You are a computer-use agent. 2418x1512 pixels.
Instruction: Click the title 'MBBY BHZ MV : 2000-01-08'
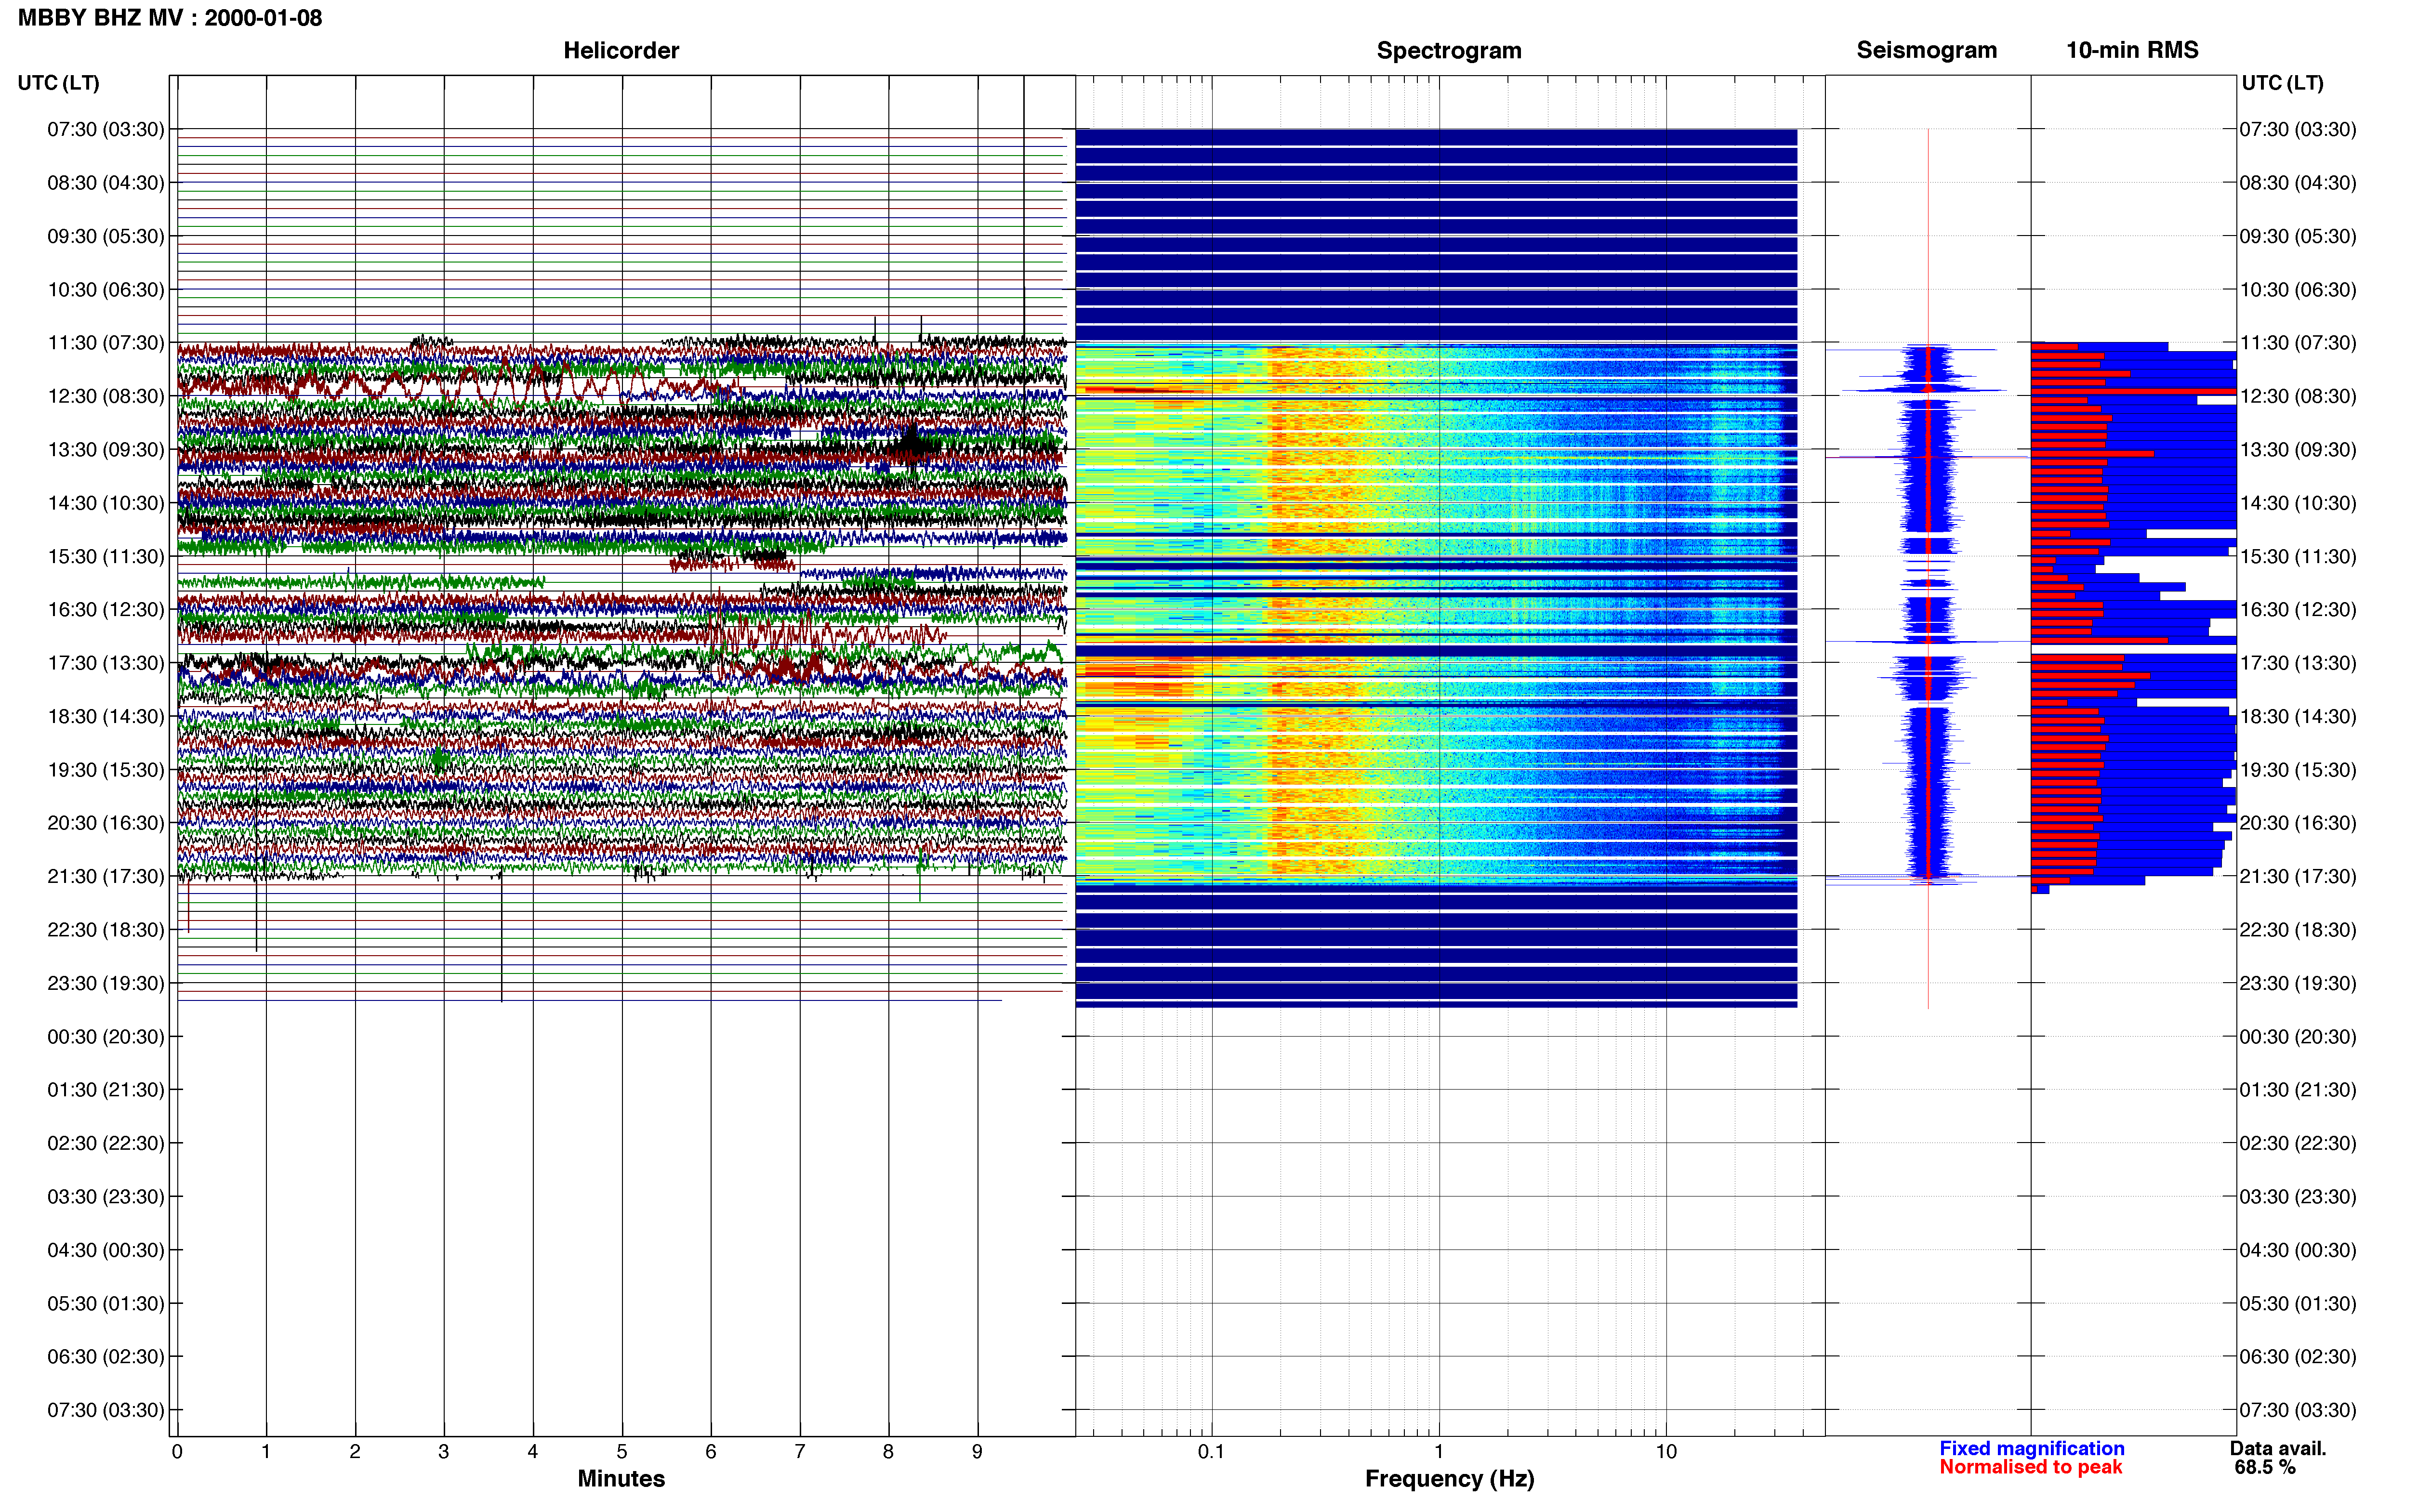tap(170, 18)
